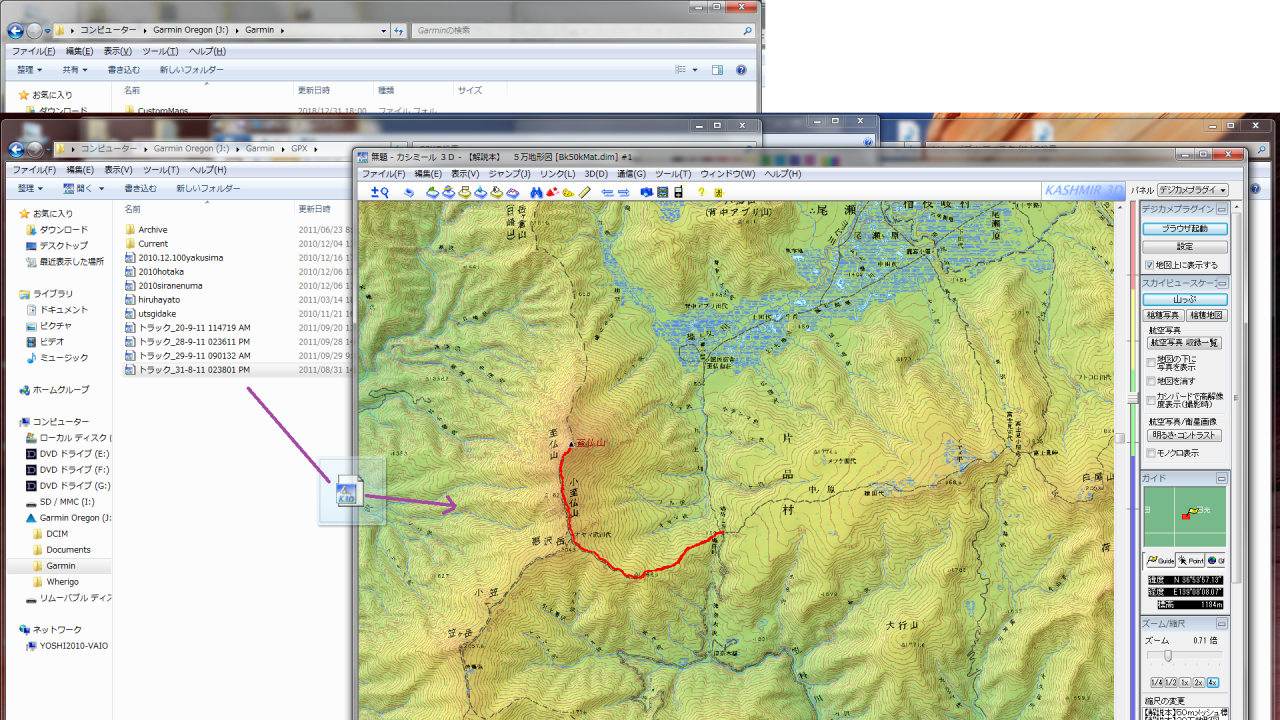Image resolution: width=1280 pixels, height=720 pixels.
Task: Select the 1/4 zoom toggle button
Action: 1157,682
